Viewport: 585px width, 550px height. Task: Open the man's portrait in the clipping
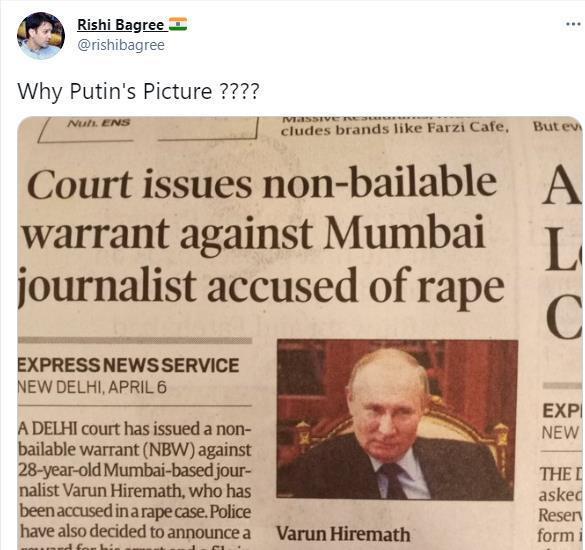(397, 419)
